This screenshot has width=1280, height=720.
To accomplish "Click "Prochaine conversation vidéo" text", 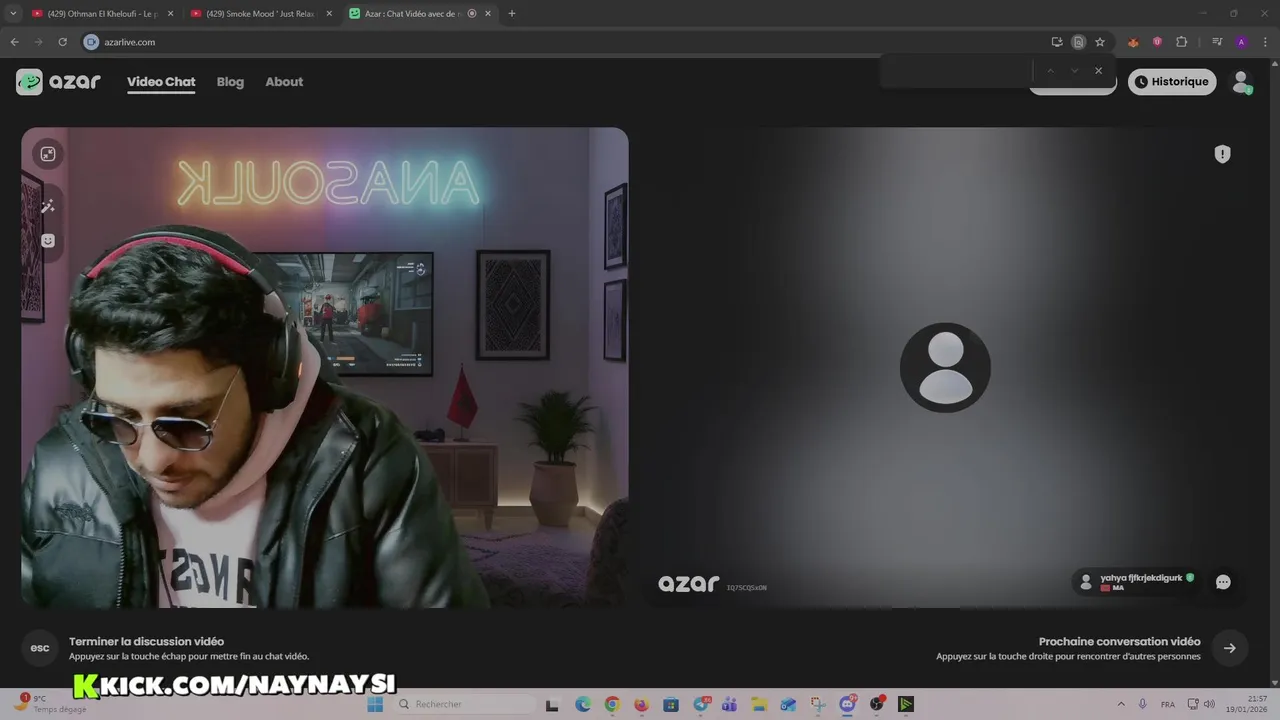I will [x=1119, y=642].
